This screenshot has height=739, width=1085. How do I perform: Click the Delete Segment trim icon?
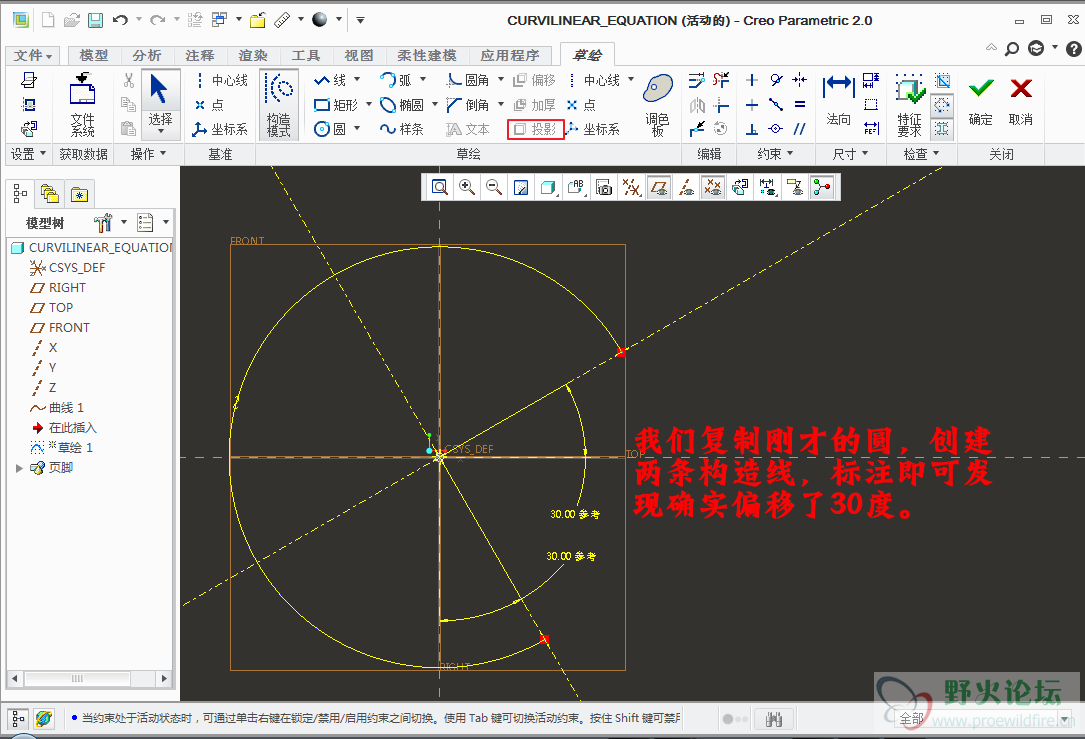point(721,80)
